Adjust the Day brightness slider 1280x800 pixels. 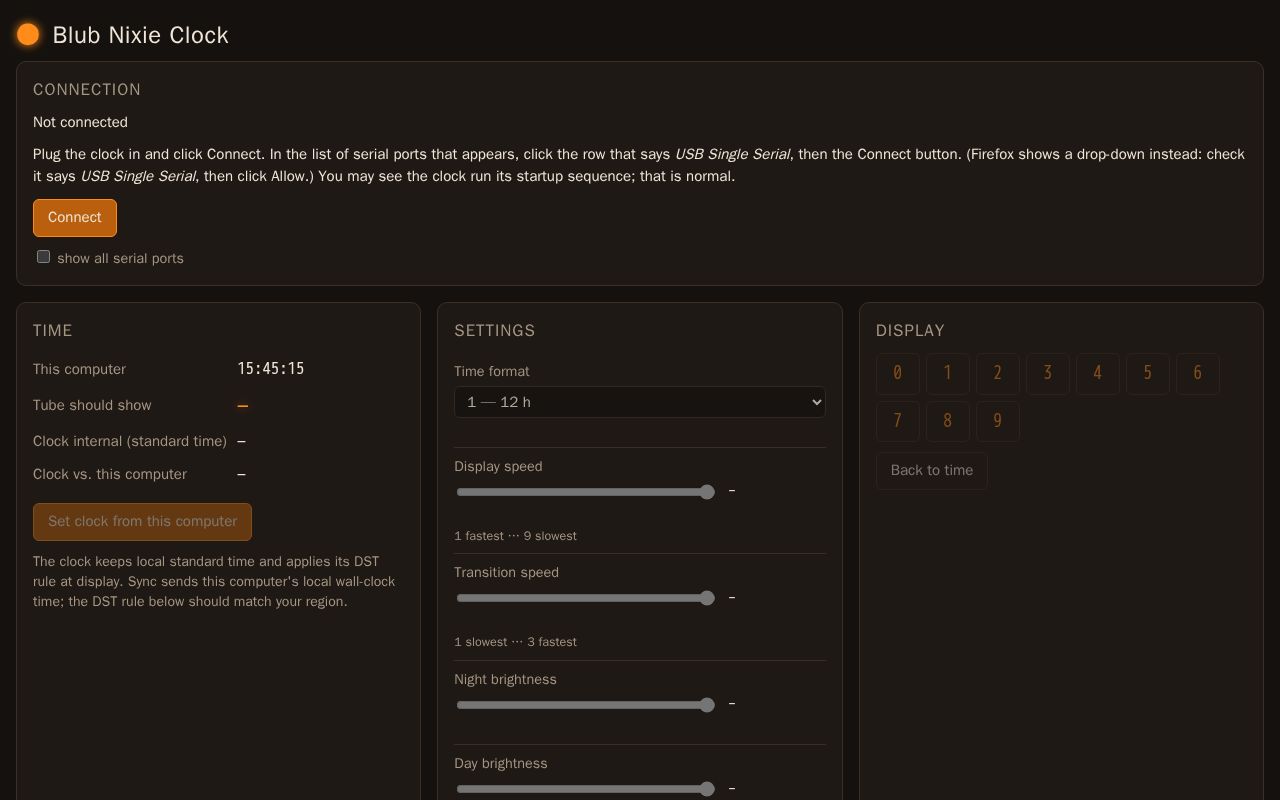[x=586, y=789]
